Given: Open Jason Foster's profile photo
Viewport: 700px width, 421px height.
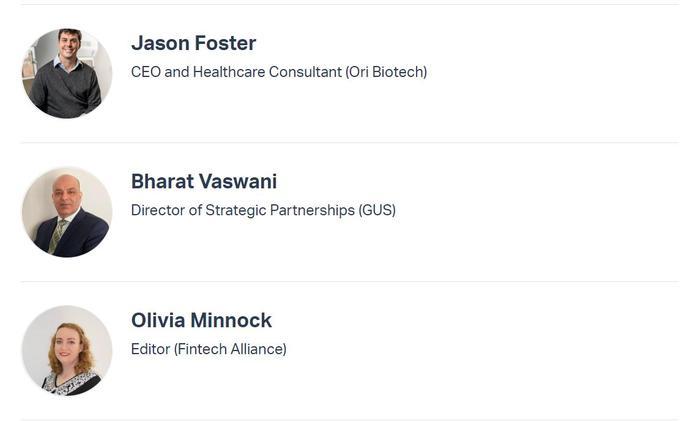Looking at the screenshot, I should pyautogui.click(x=67, y=73).
